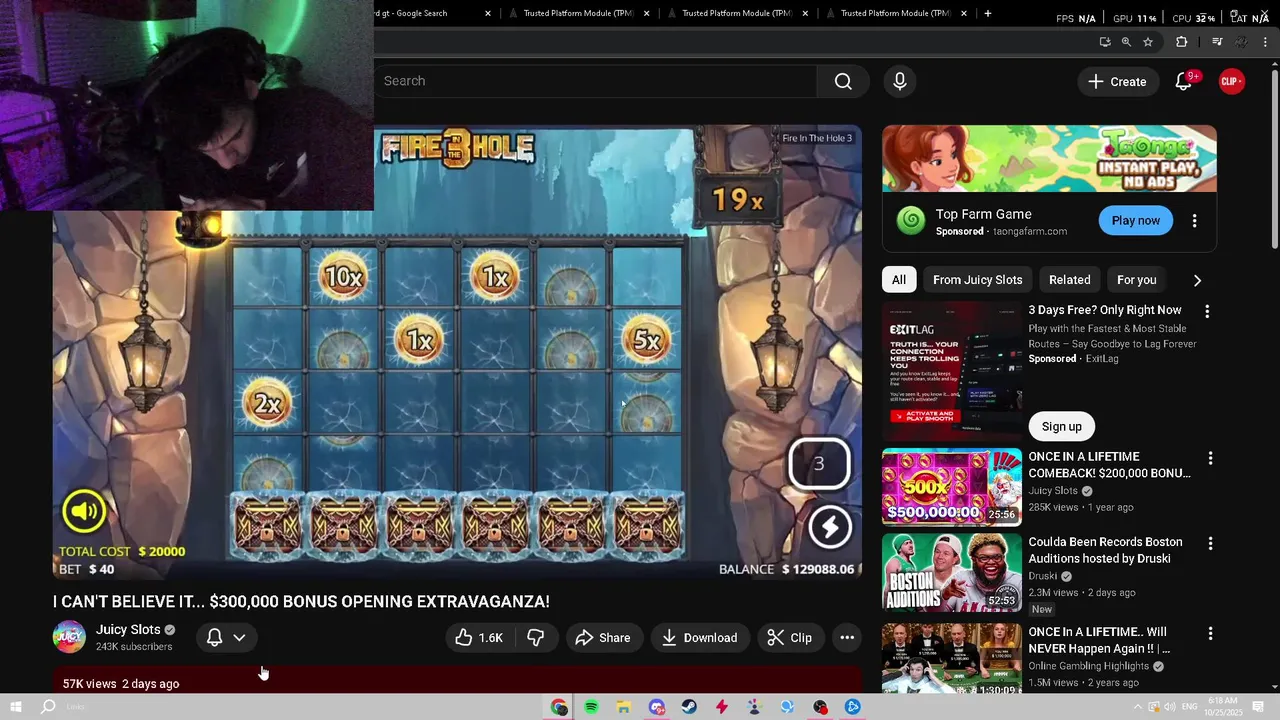Viewport: 1280px width, 720px height.
Task: Open browser three-dot menu
Action: (x=1266, y=42)
